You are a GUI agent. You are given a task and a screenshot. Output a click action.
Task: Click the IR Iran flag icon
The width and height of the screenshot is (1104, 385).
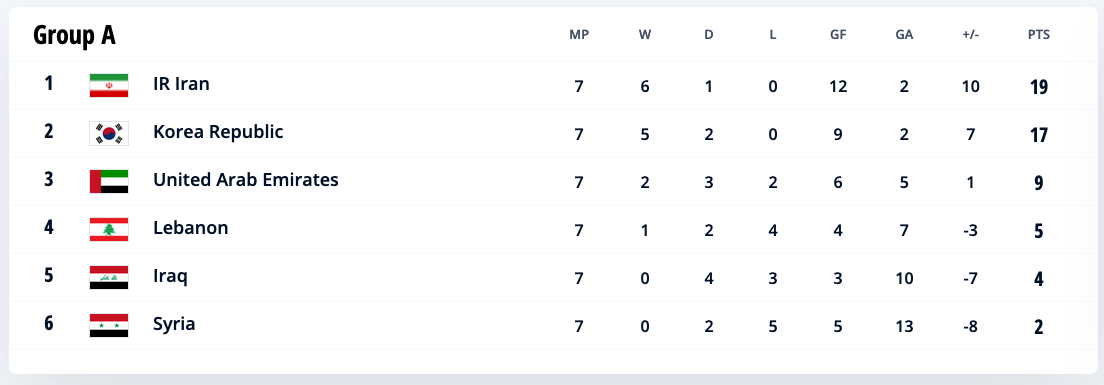point(108,85)
